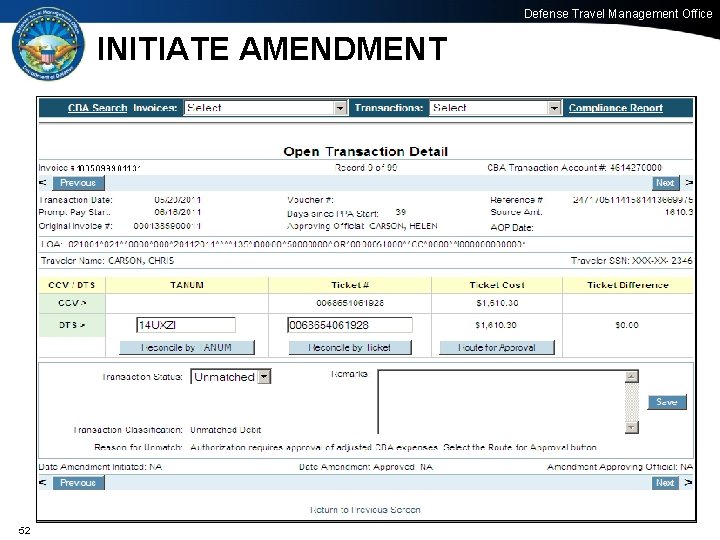Click approving official CARSON, HELEN
Image resolution: width=720 pixels, height=540 pixels.
click(x=404, y=226)
